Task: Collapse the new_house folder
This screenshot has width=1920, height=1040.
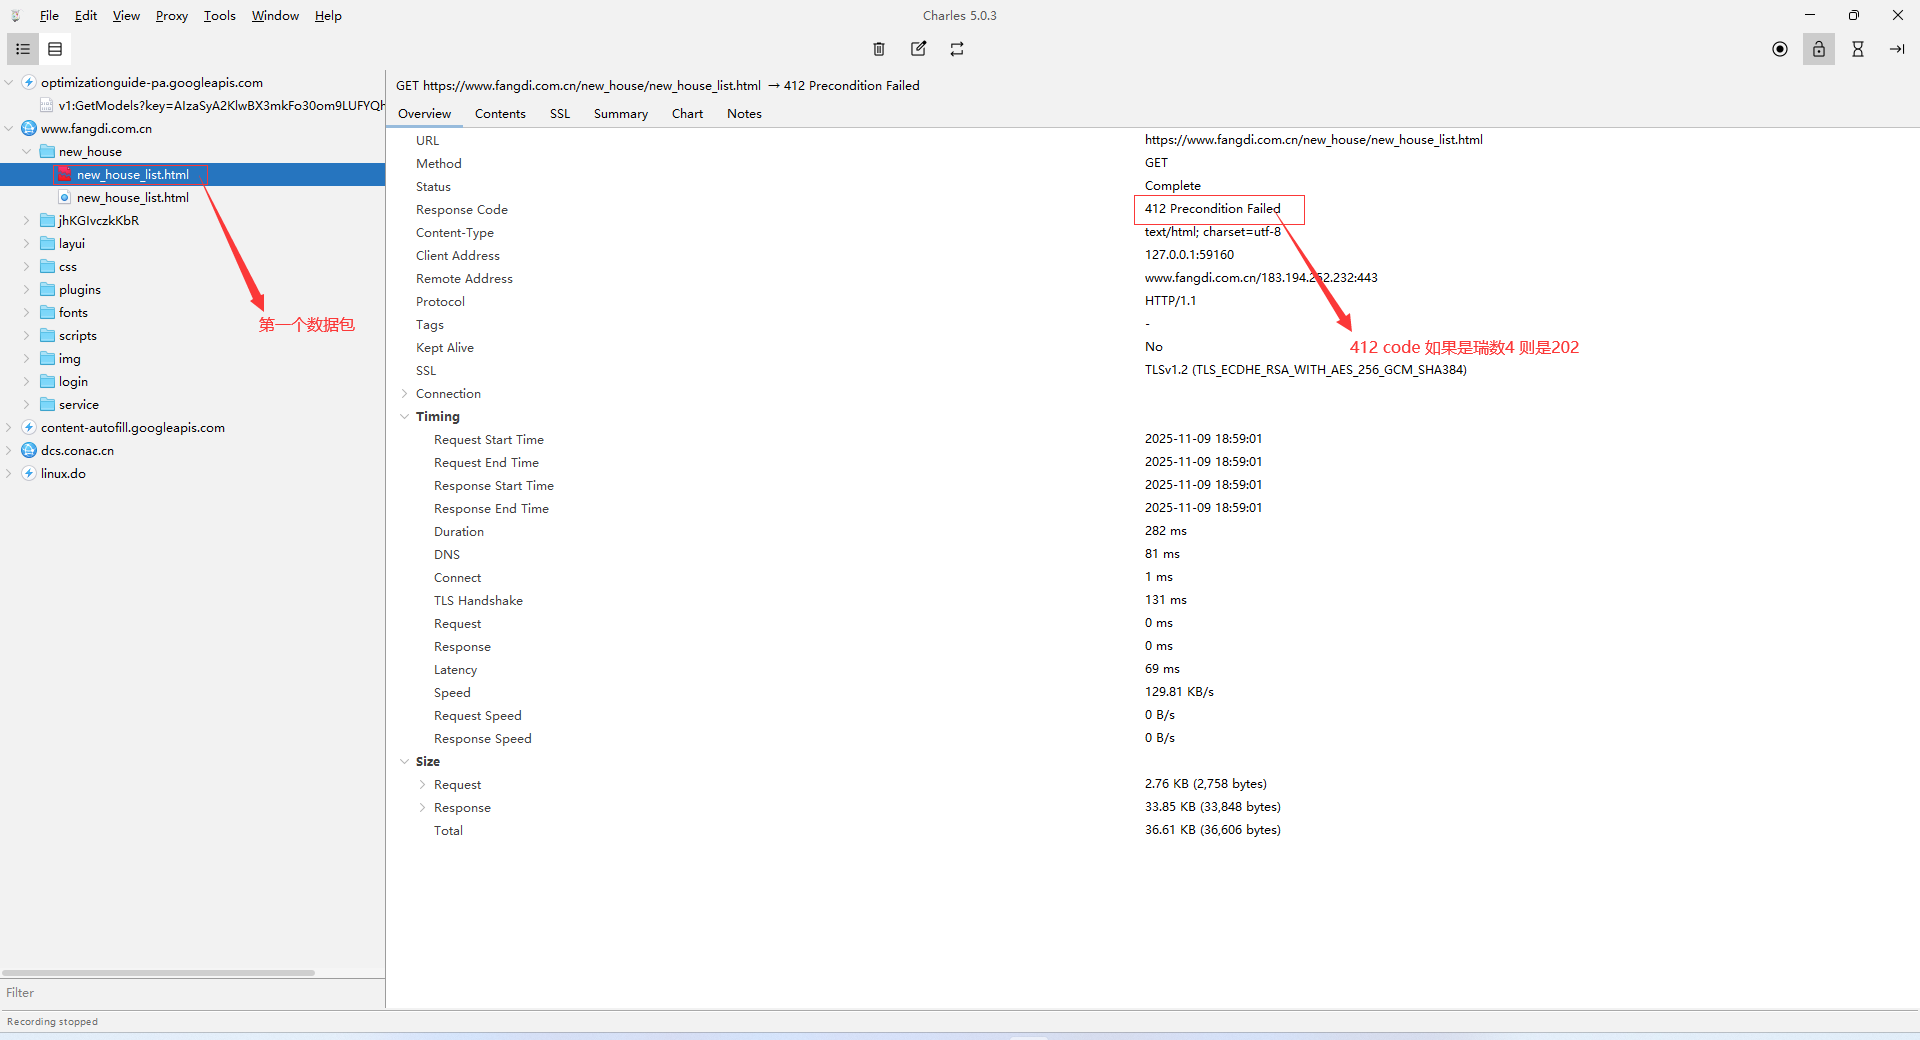Action: click(27, 152)
